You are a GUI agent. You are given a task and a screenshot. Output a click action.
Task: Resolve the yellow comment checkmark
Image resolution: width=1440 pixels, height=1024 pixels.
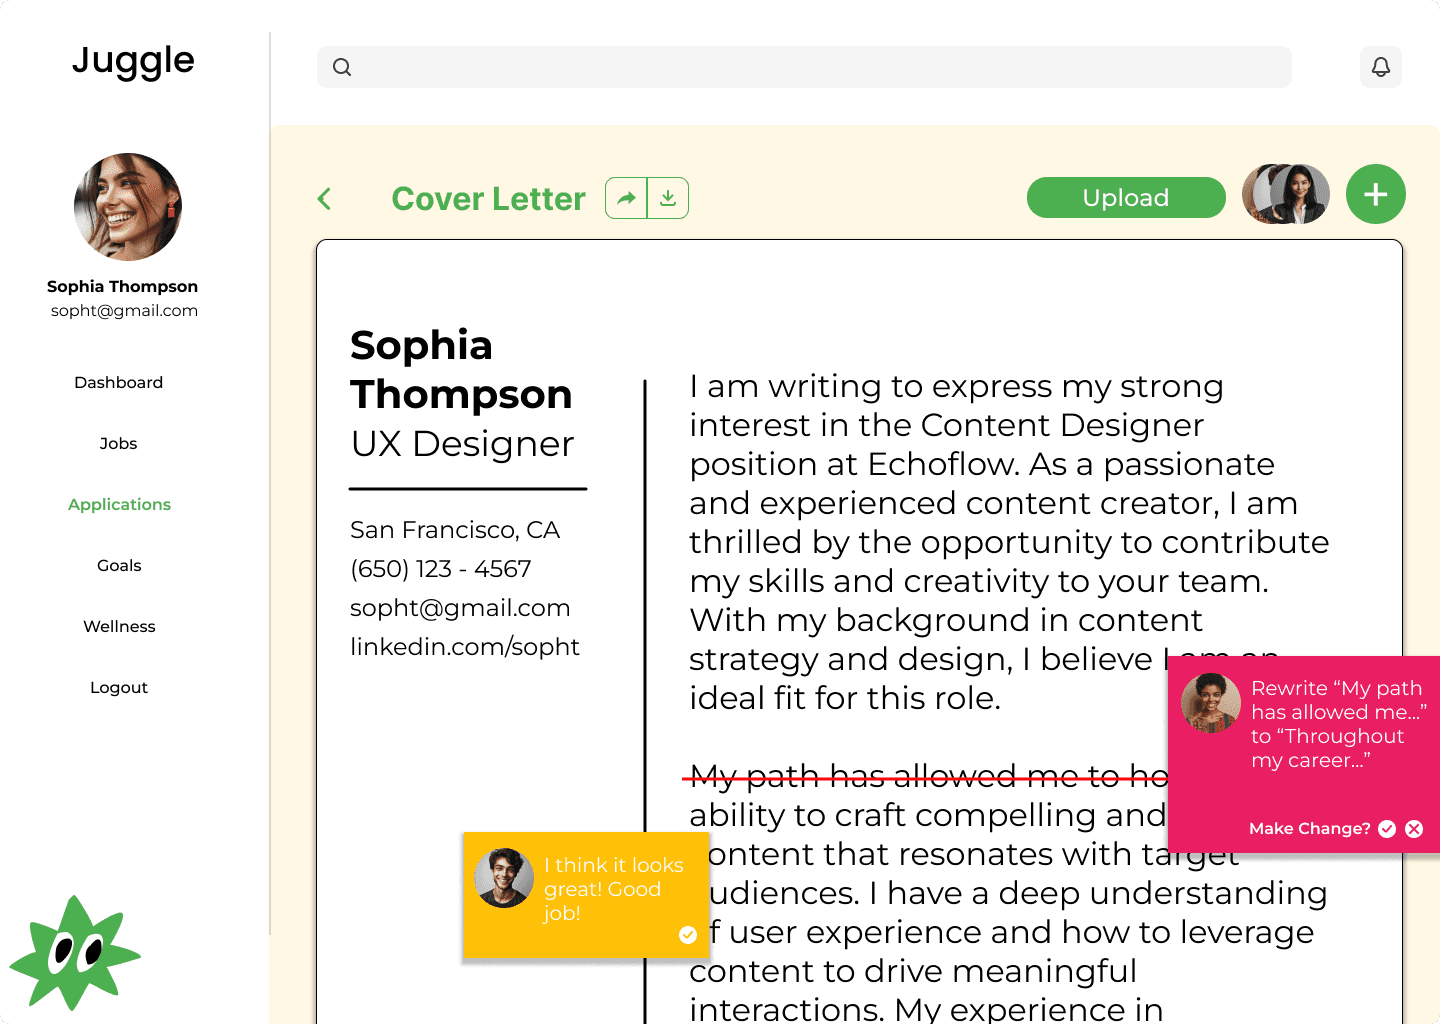(688, 935)
